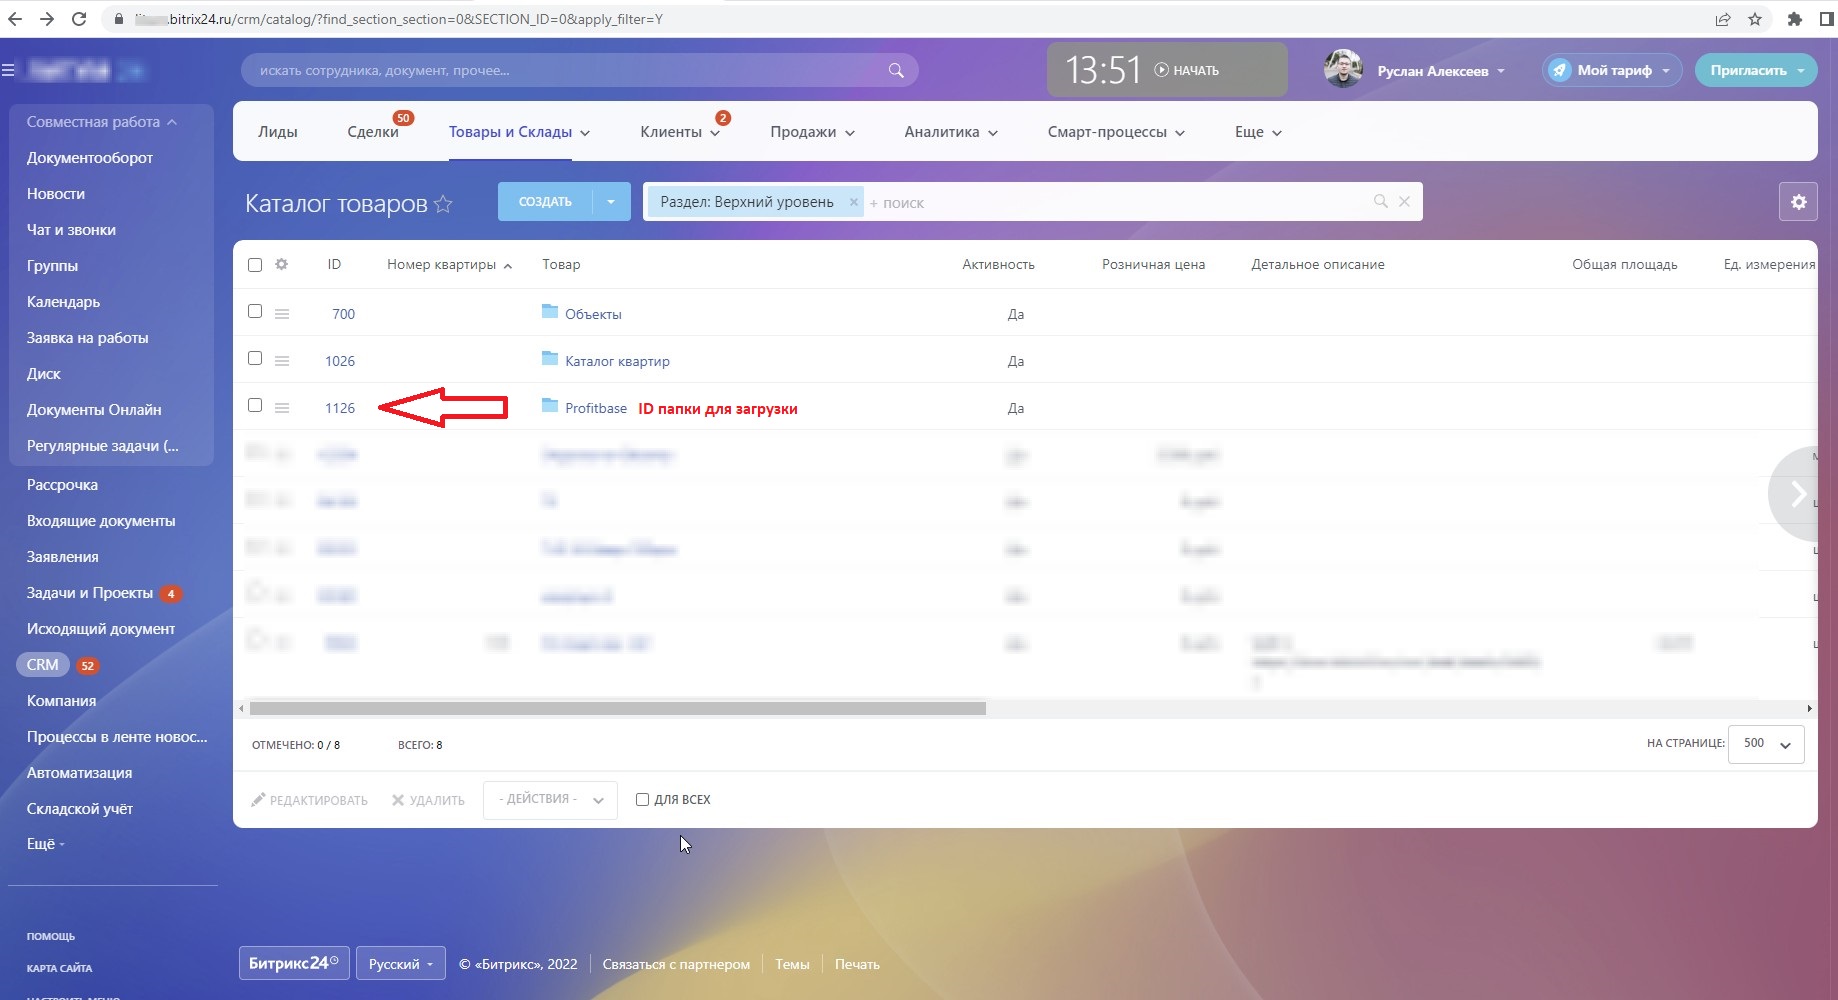
Task: Enable the ДЛЯ ВСЕХ checkbox
Action: 642,799
